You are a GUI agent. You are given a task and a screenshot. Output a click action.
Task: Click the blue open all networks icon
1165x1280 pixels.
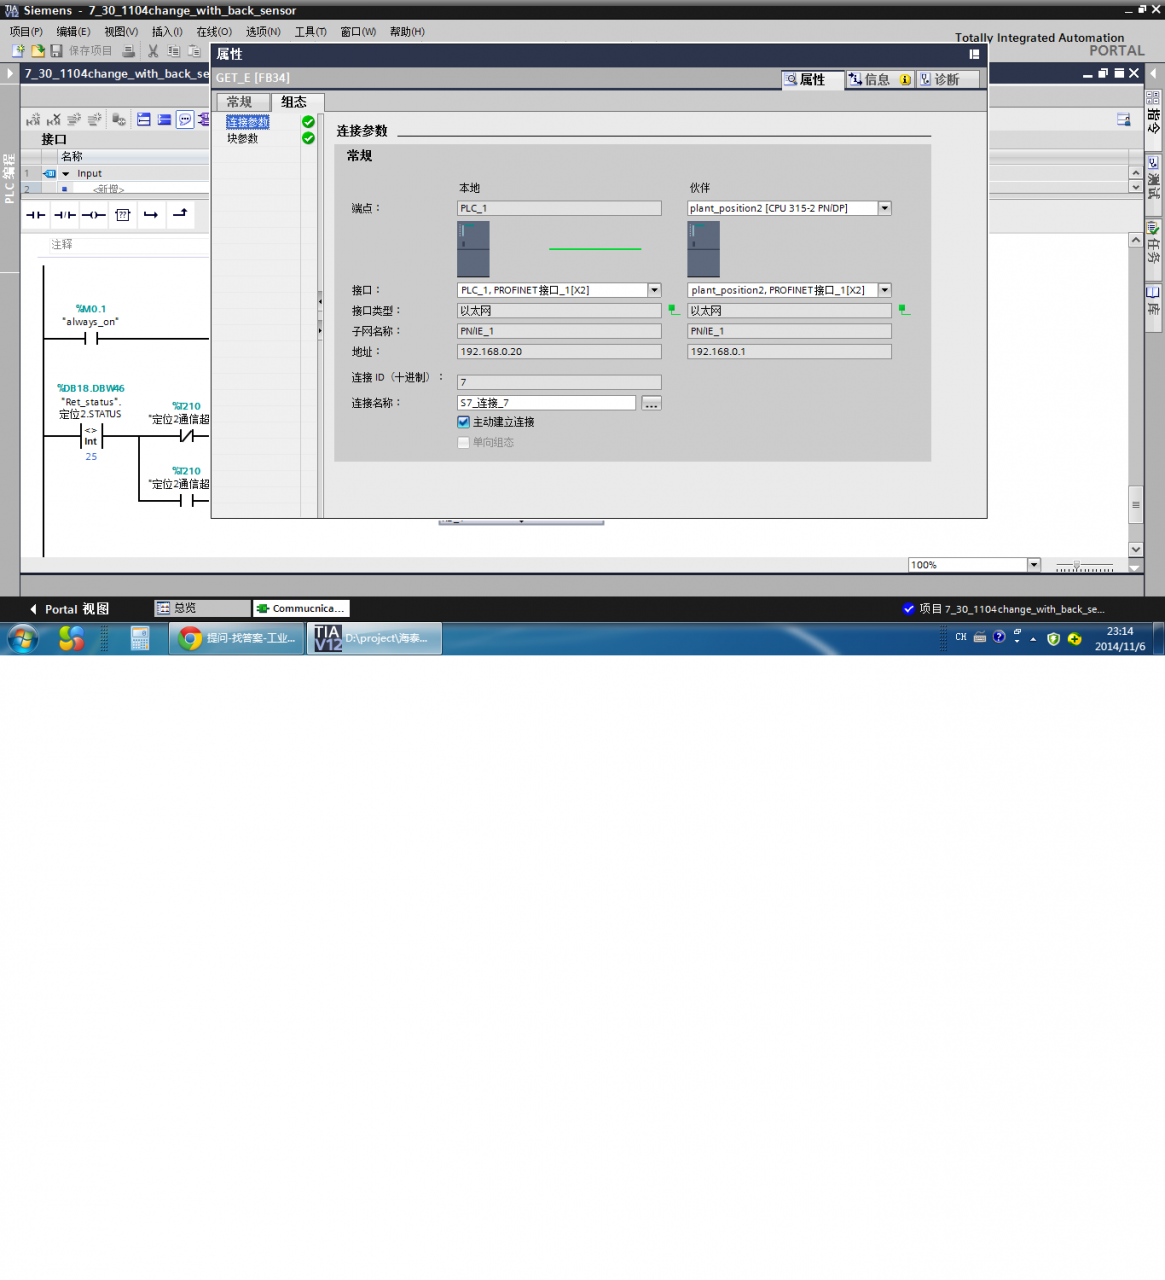[x=144, y=120]
